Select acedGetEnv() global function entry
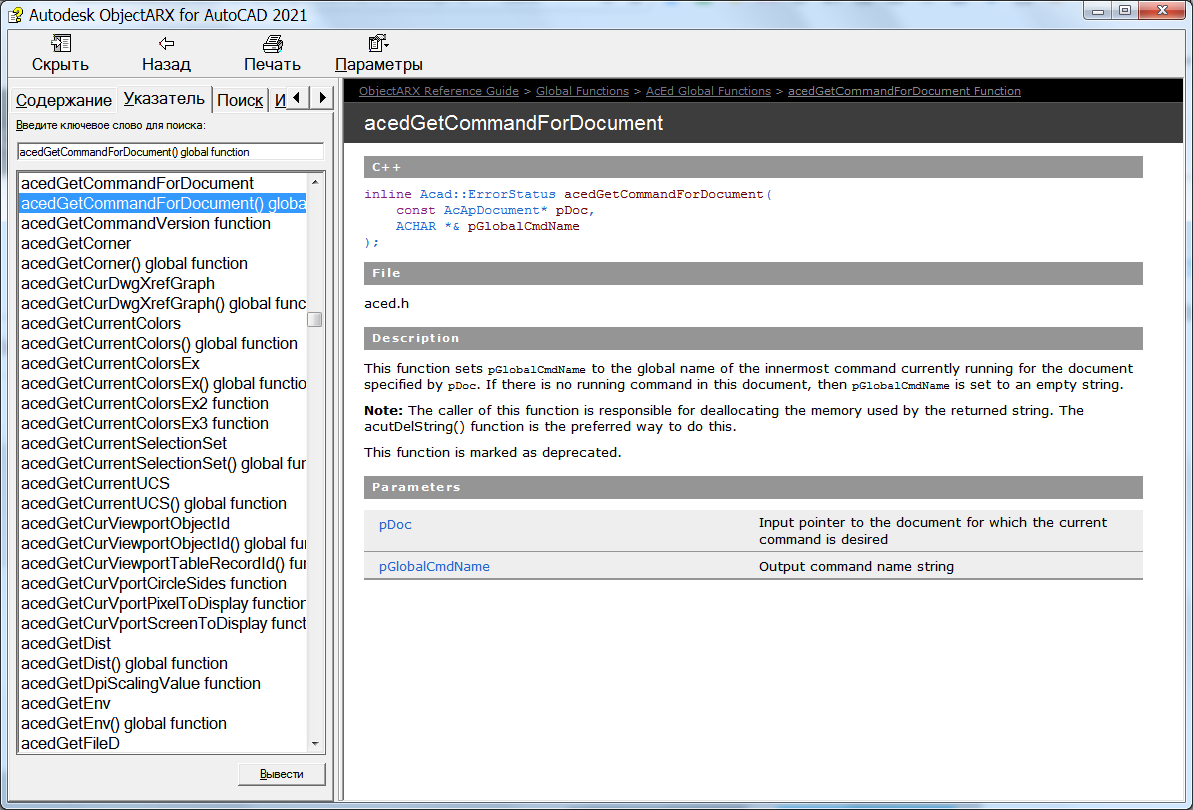Screen dimensions: 1193x810 [x=163, y=724]
